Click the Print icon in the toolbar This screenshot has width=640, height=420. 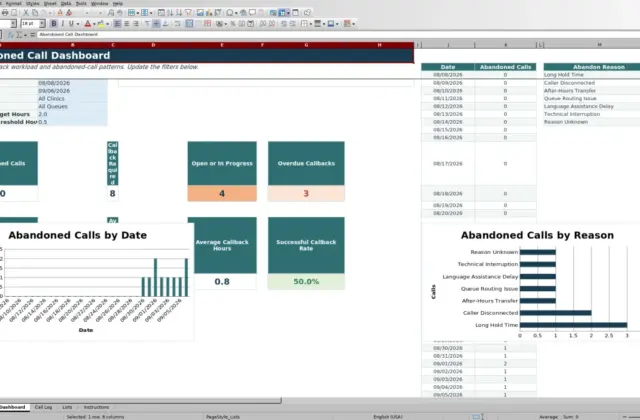[x=5, y=13]
